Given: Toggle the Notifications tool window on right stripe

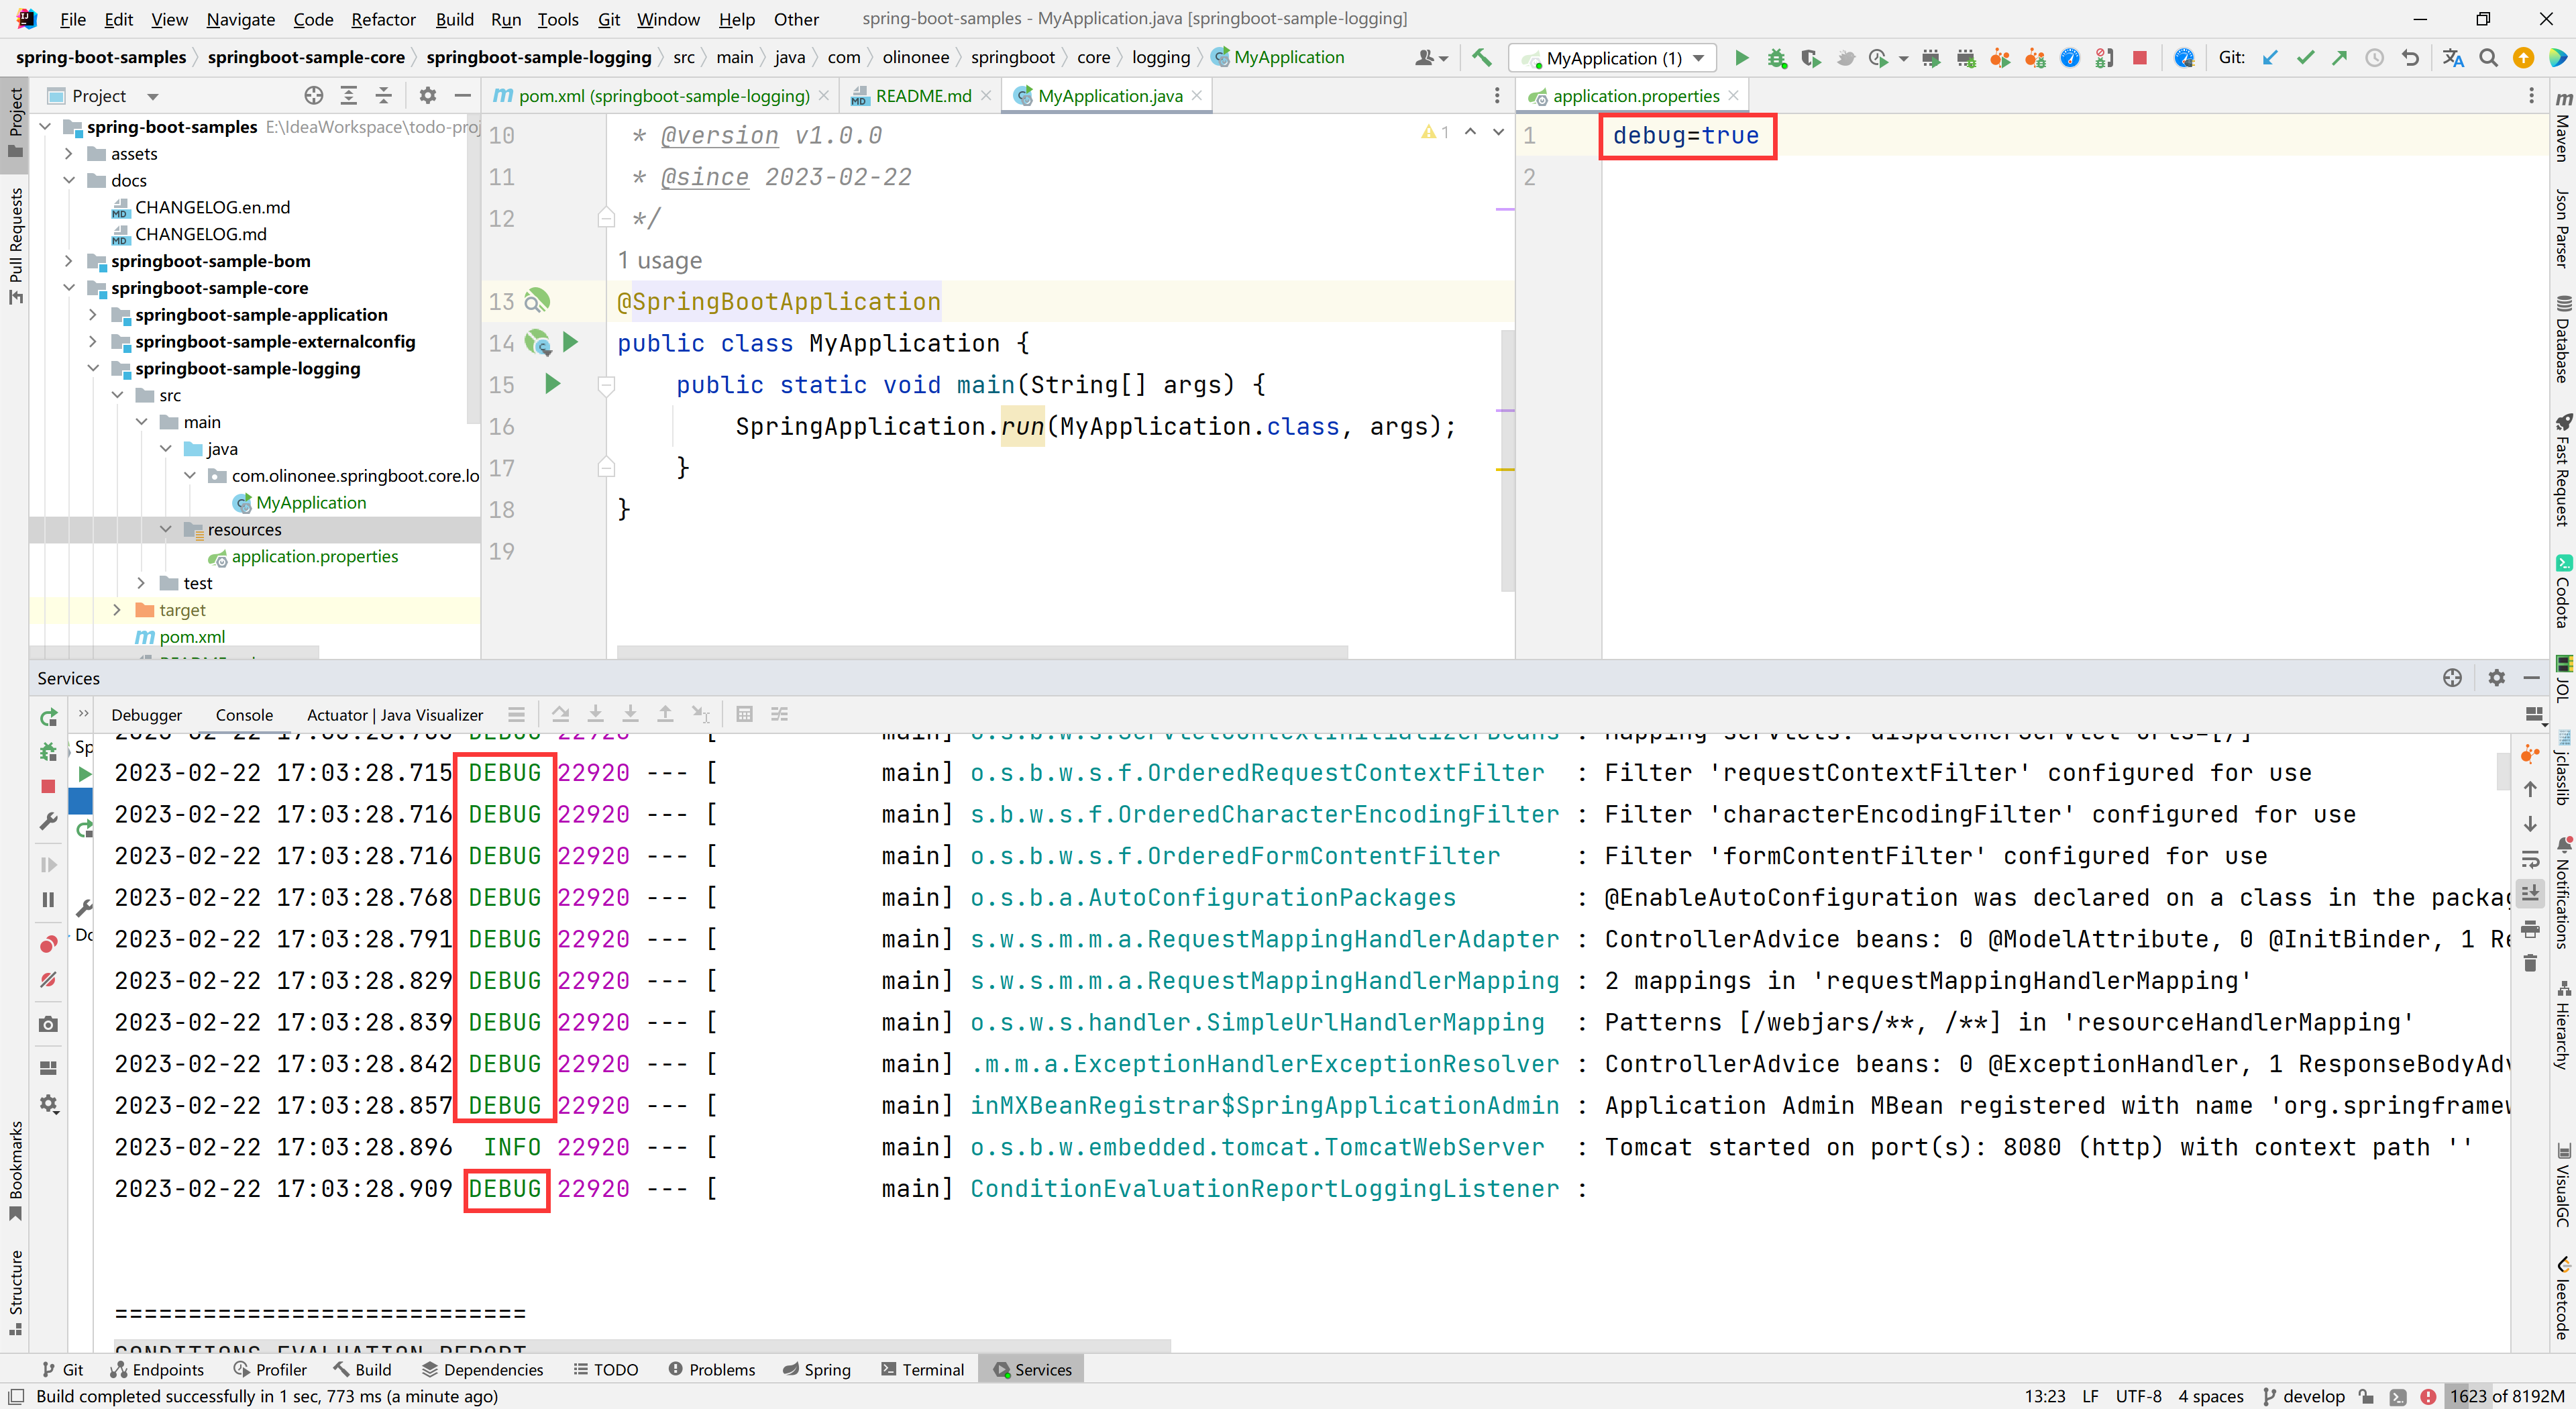Looking at the screenshot, I should pos(2563,892).
